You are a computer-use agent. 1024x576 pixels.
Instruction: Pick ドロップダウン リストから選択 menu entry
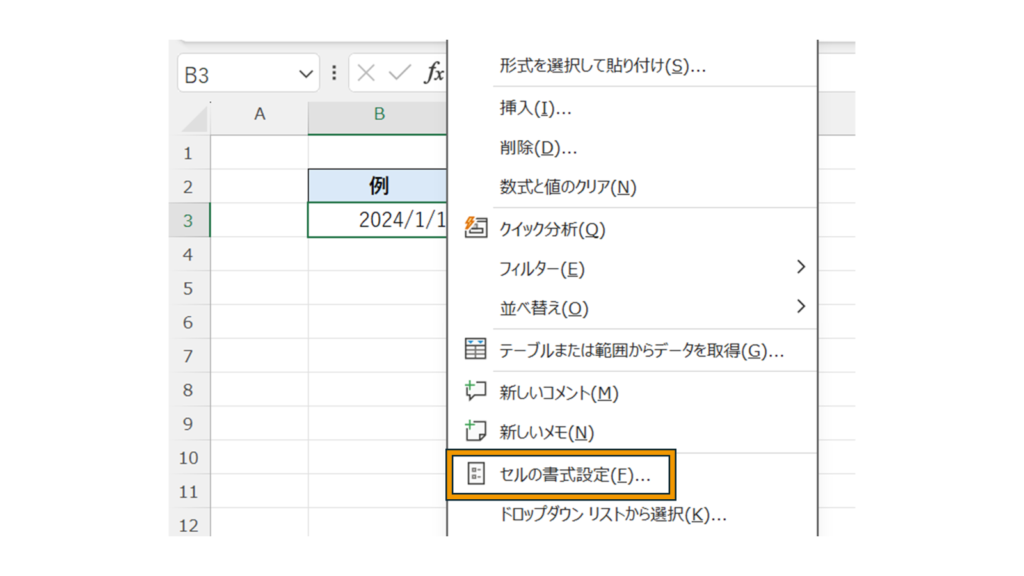612,515
